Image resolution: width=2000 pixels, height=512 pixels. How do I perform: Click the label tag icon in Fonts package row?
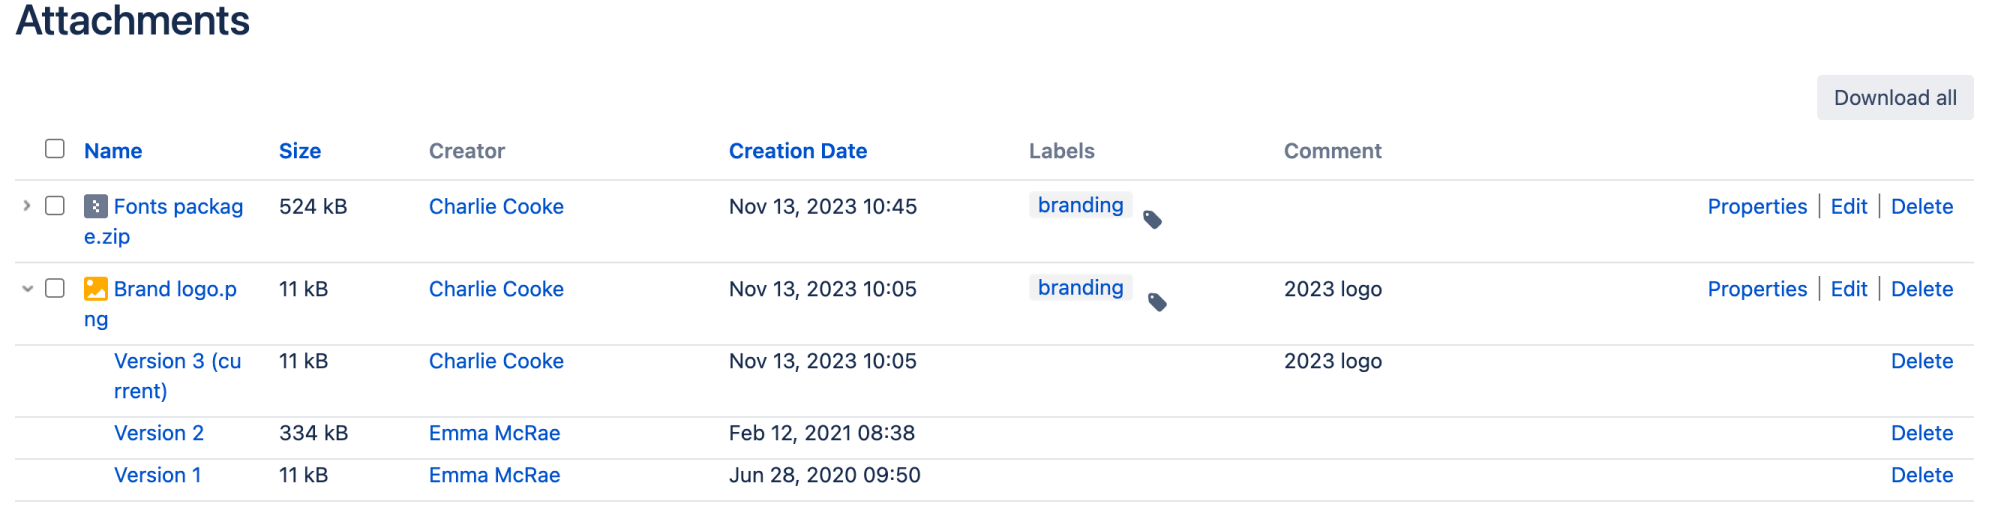pos(1152,220)
